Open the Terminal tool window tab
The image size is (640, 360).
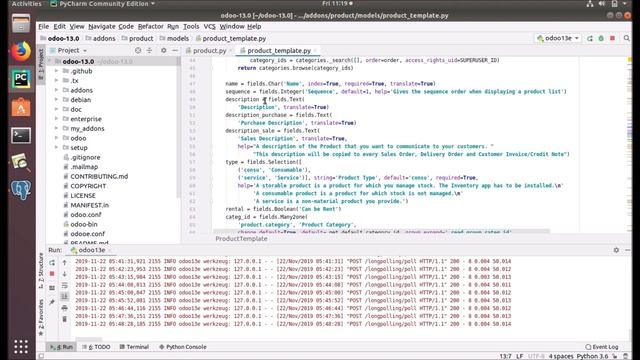point(134,347)
